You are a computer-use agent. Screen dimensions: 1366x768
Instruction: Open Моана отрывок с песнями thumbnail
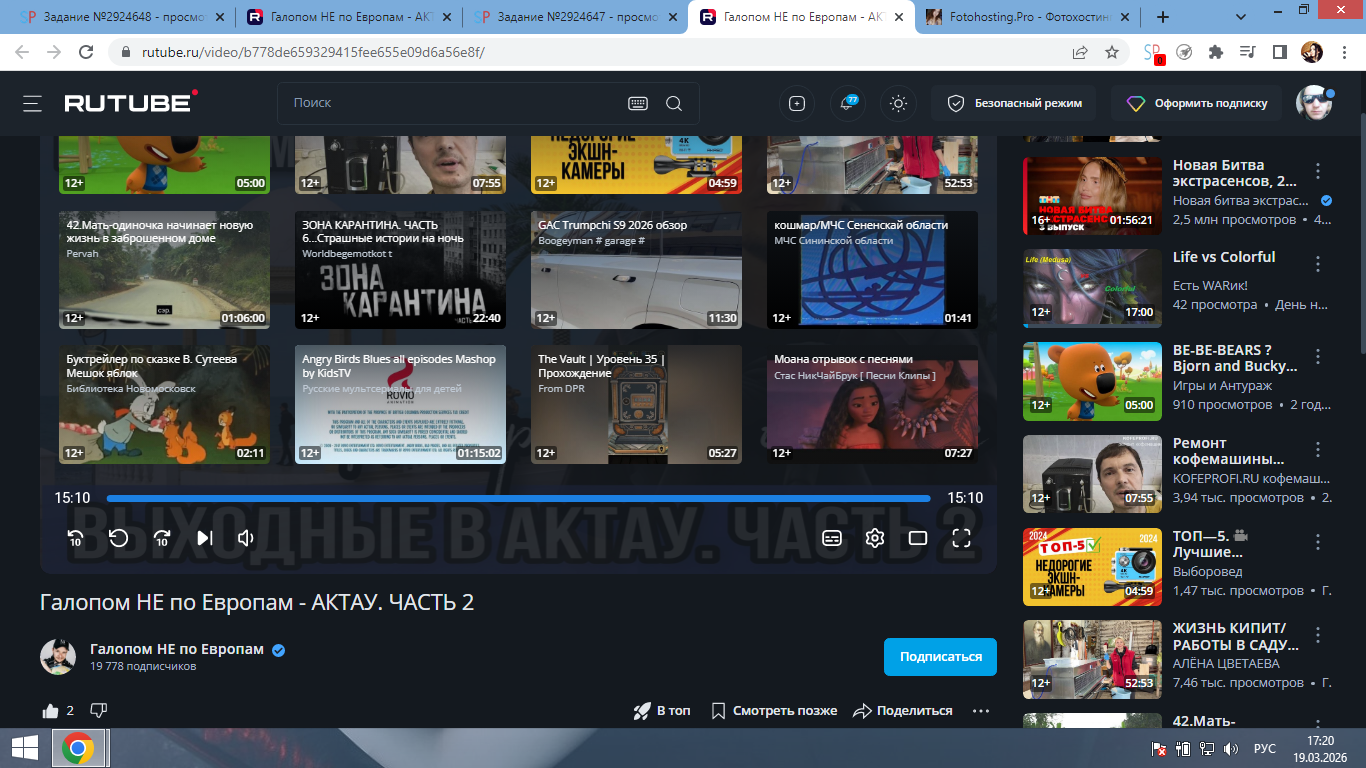click(871, 405)
